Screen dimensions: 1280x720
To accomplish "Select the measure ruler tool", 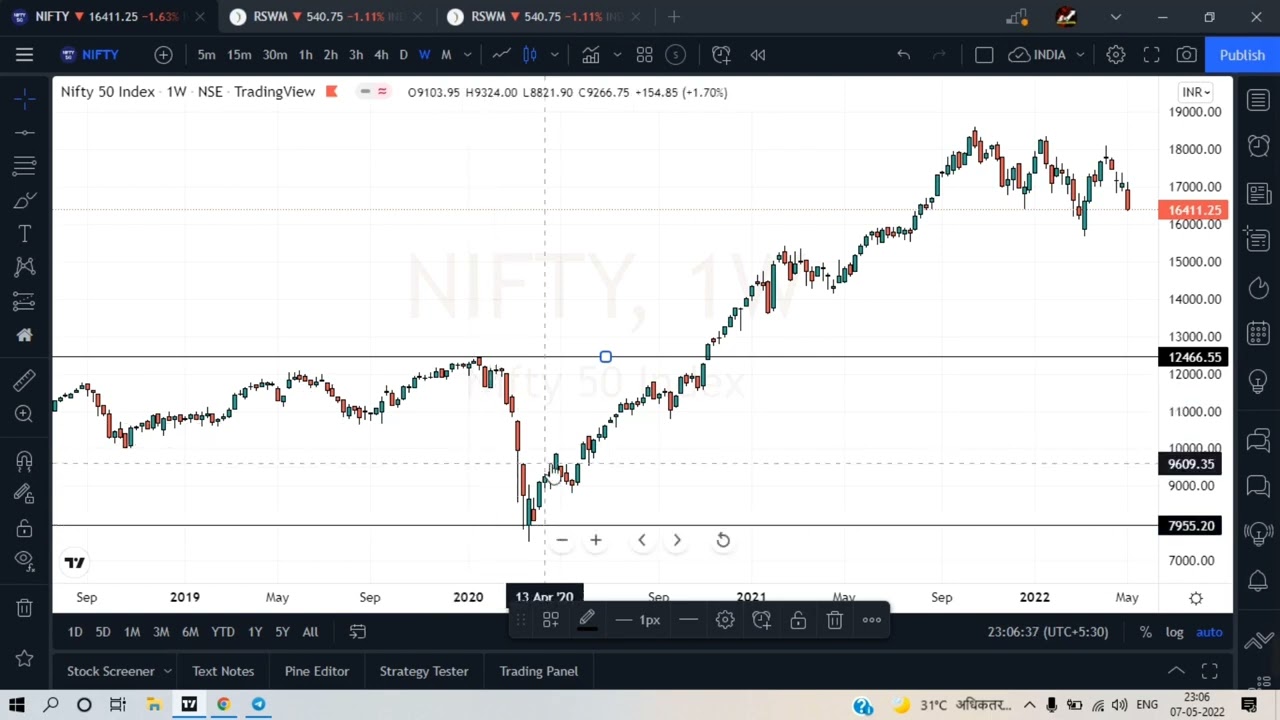I will 25,380.
